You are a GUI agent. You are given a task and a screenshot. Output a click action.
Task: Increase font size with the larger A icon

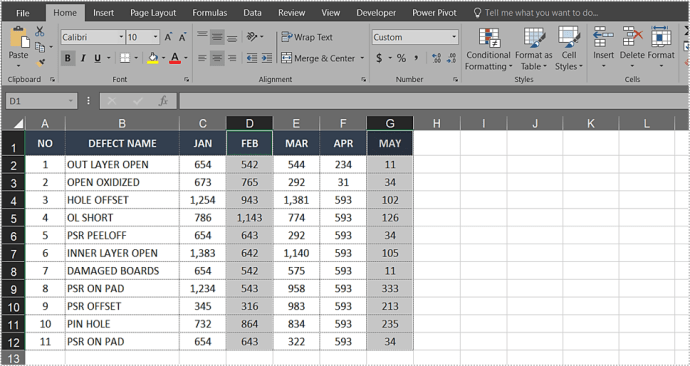pos(168,37)
